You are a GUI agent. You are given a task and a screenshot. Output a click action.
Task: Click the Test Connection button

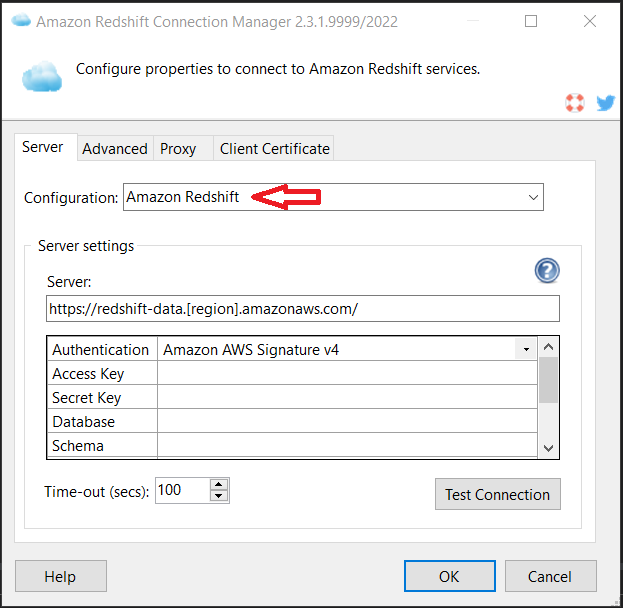point(497,494)
